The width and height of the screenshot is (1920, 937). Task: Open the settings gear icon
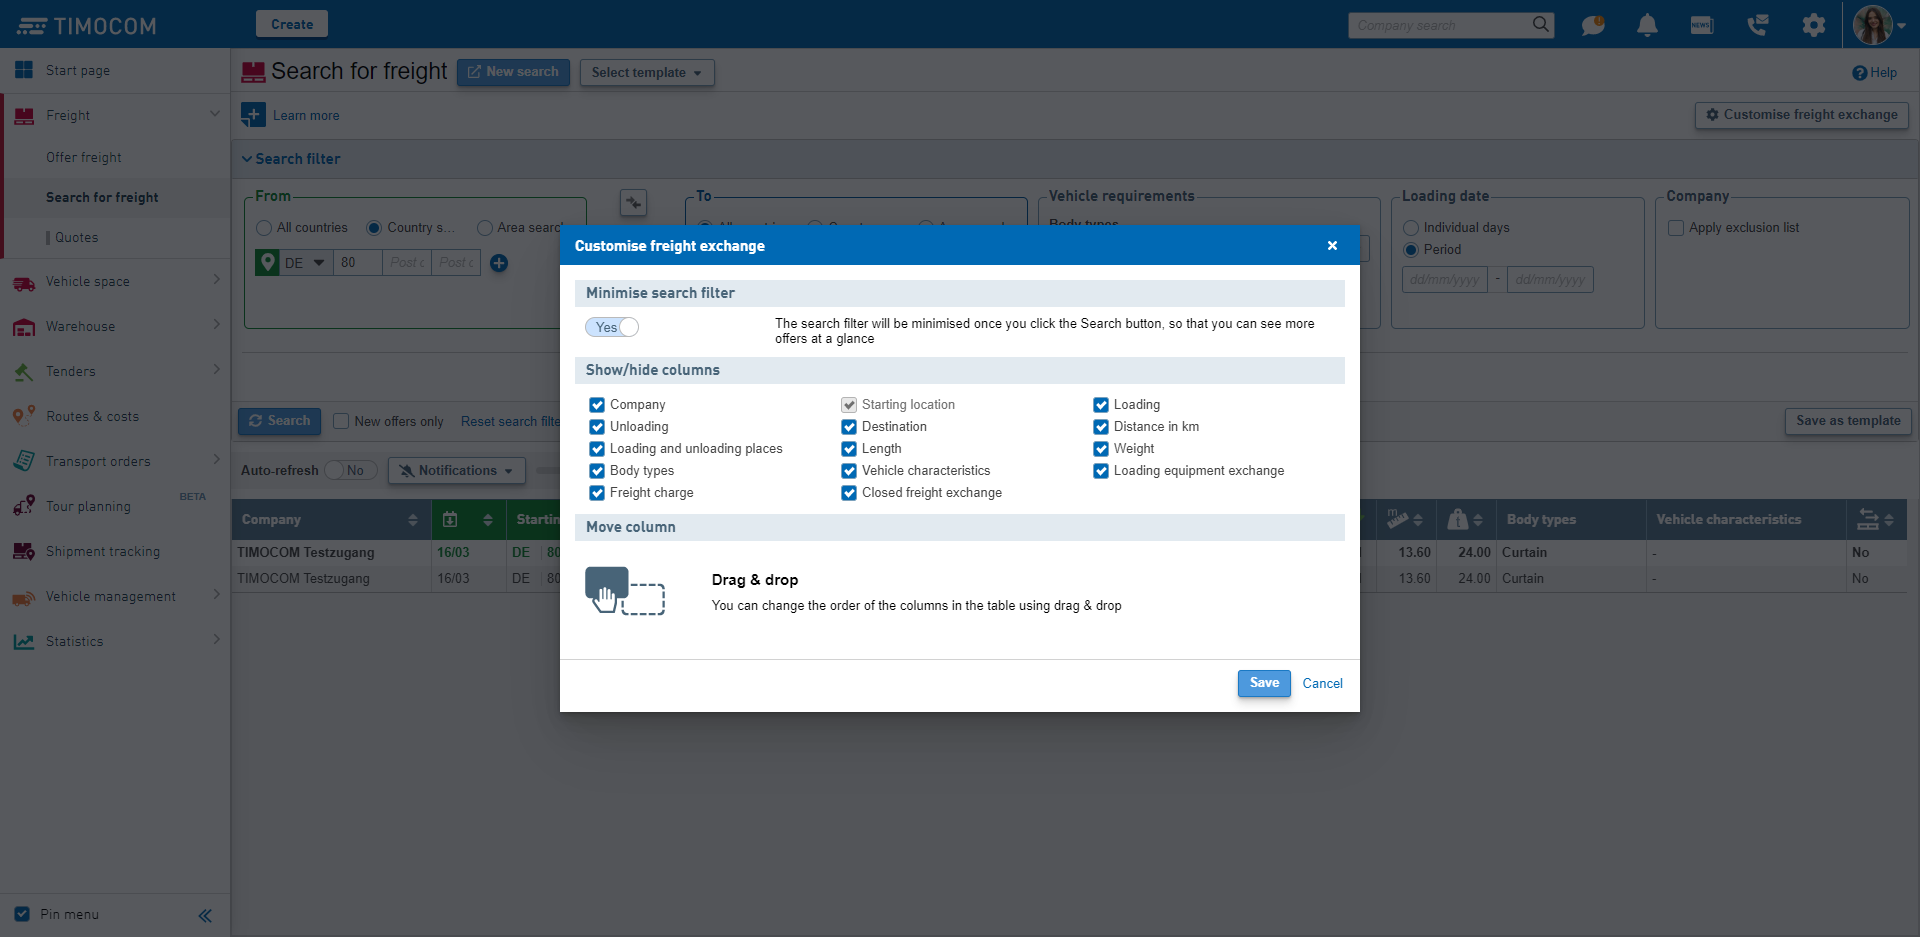pyautogui.click(x=1813, y=25)
